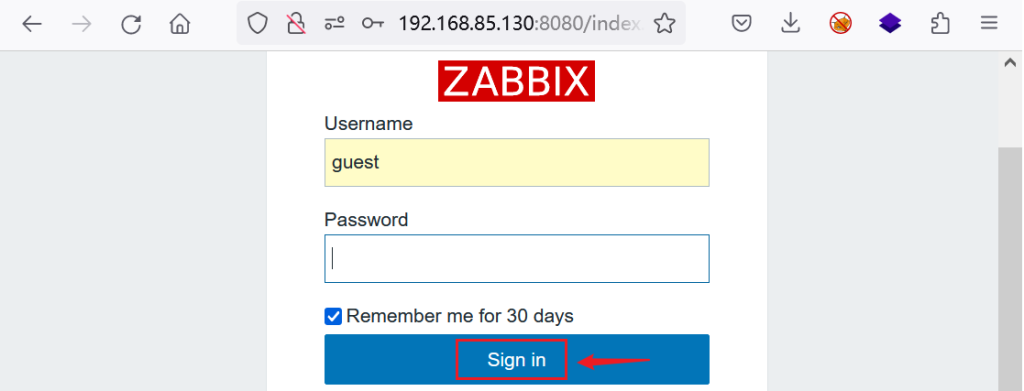Click the forward navigation arrow

click(x=82, y=25)
